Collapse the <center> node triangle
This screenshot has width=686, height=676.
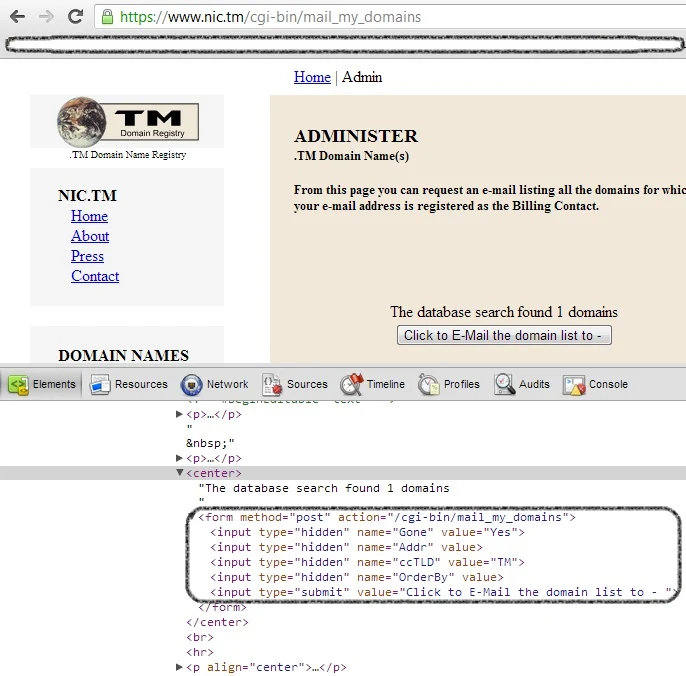179,473
